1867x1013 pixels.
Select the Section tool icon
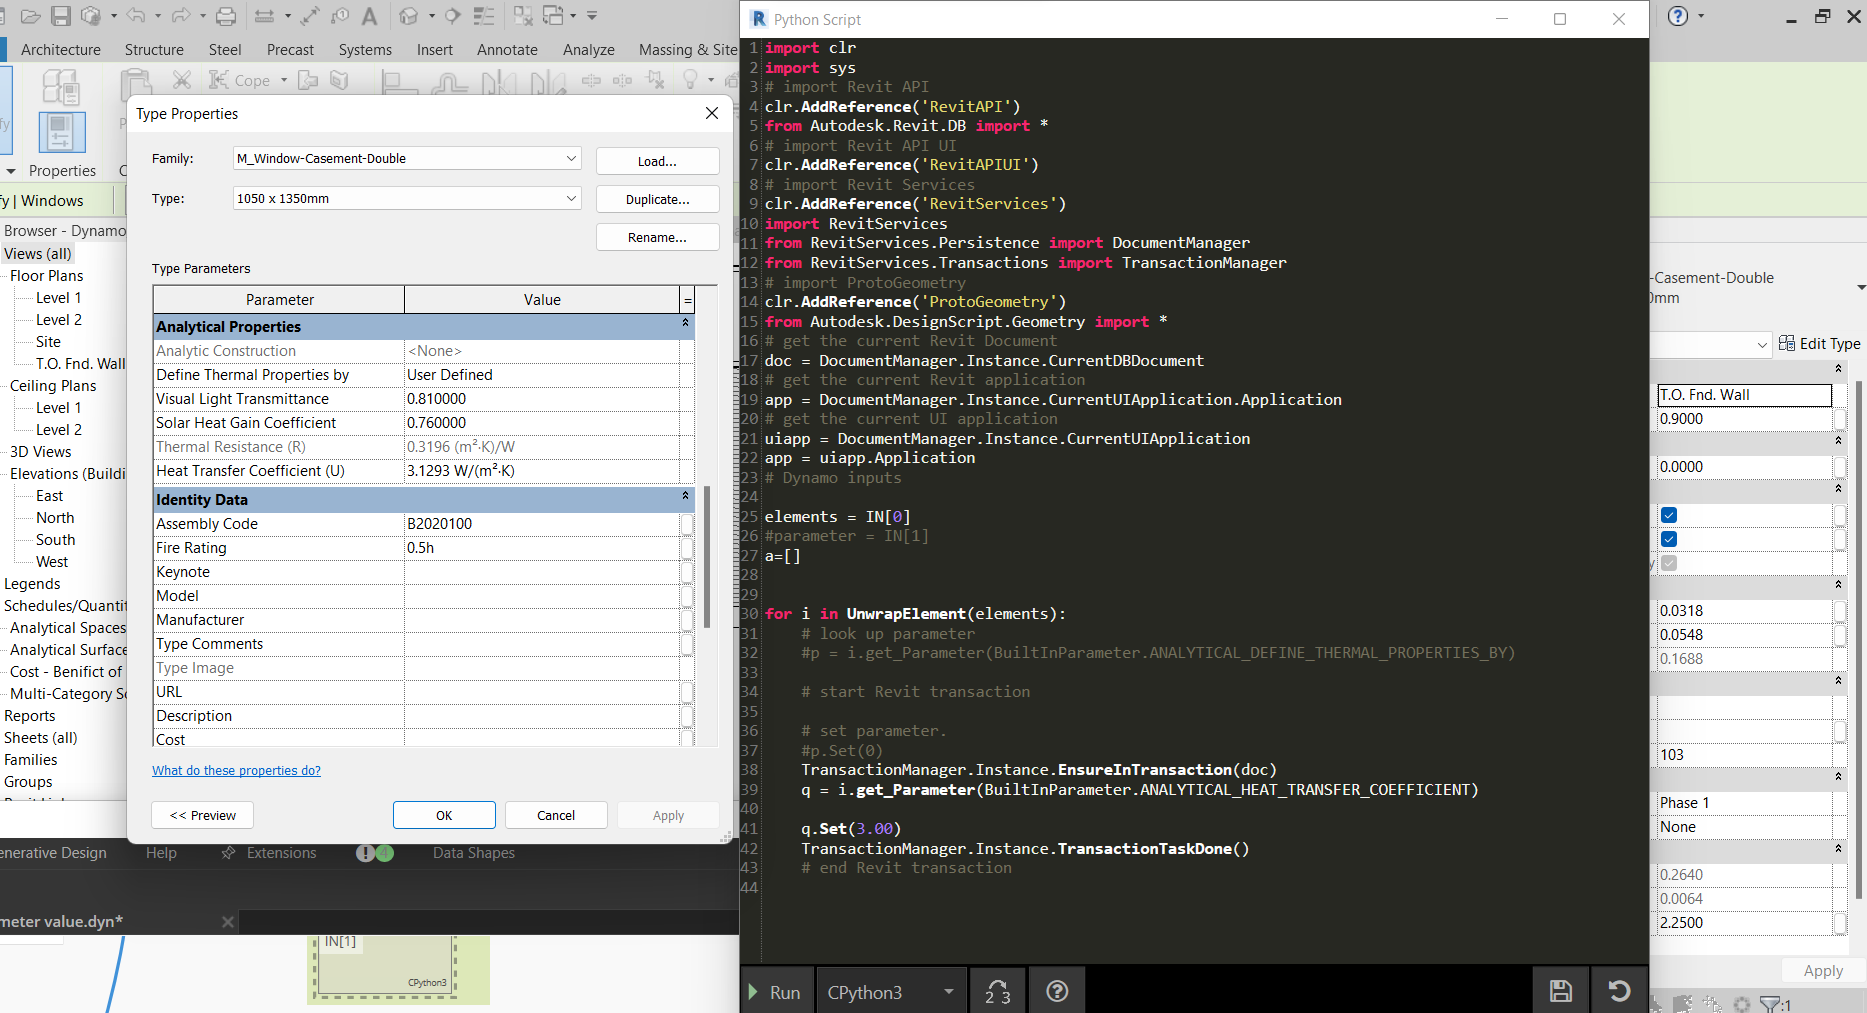(x=453, y=16)
